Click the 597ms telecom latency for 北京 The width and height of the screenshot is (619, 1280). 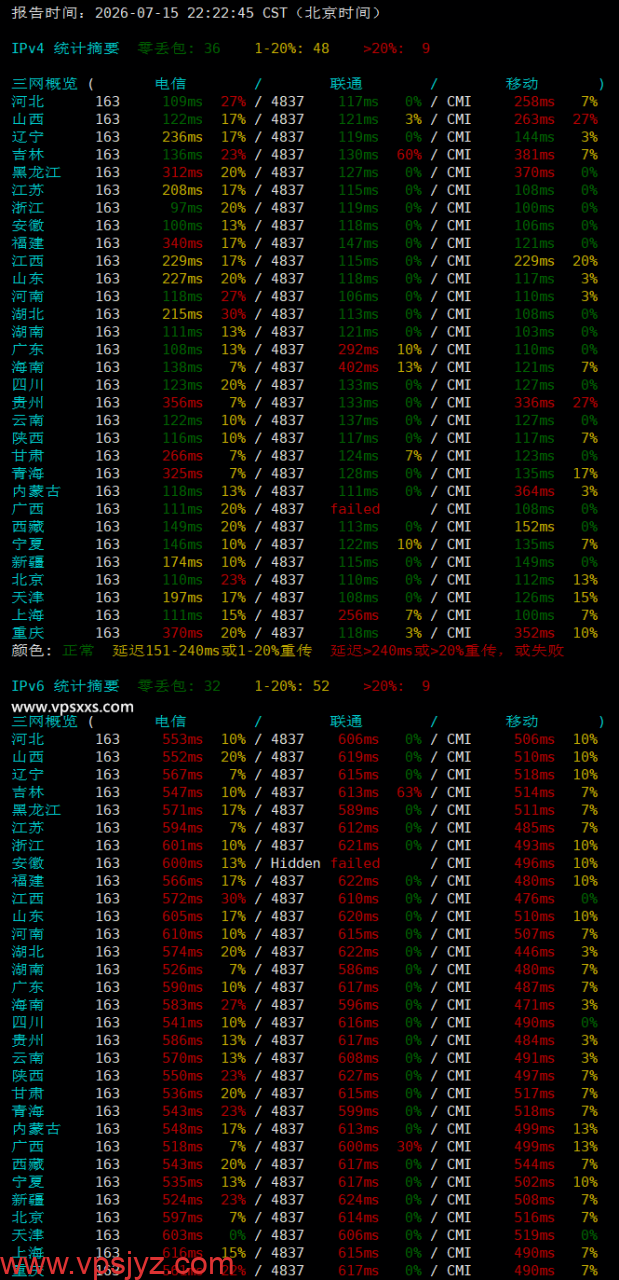coord(182,1218)
